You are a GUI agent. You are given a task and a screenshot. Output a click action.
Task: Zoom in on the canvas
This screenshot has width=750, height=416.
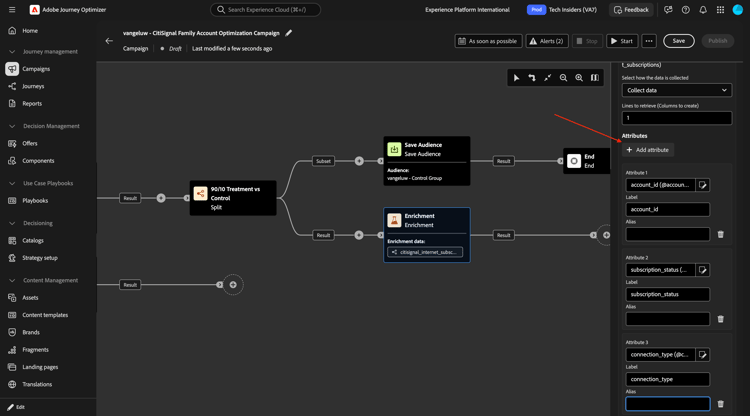point(579,77)
